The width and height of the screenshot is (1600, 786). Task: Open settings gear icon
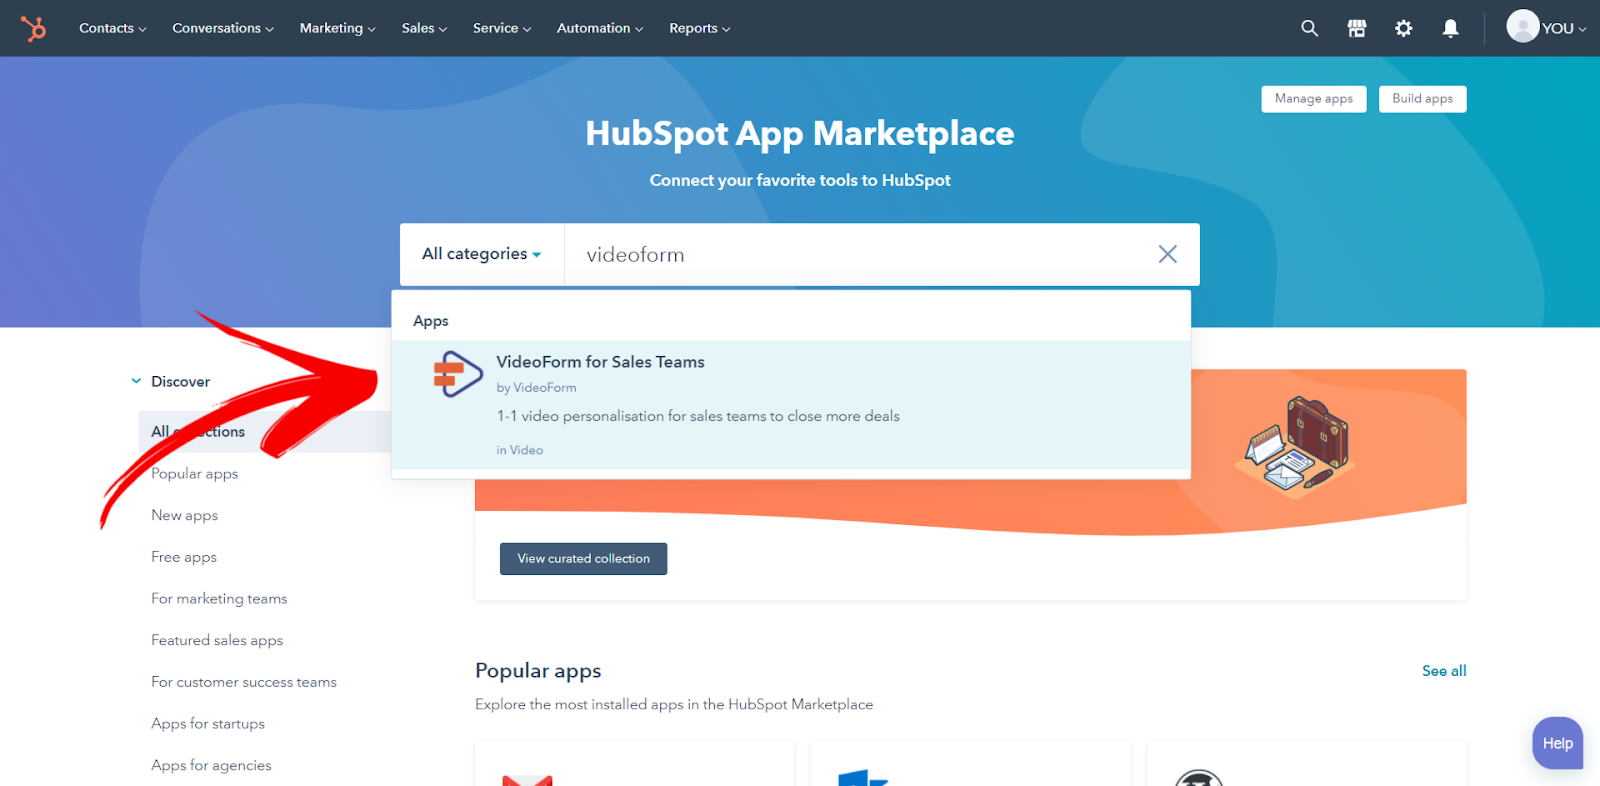tap(1403, 28)
